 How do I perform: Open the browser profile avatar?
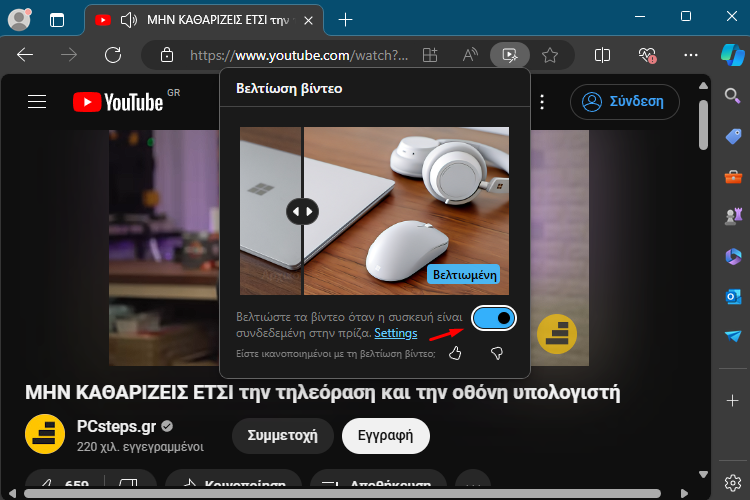[19, 20]
